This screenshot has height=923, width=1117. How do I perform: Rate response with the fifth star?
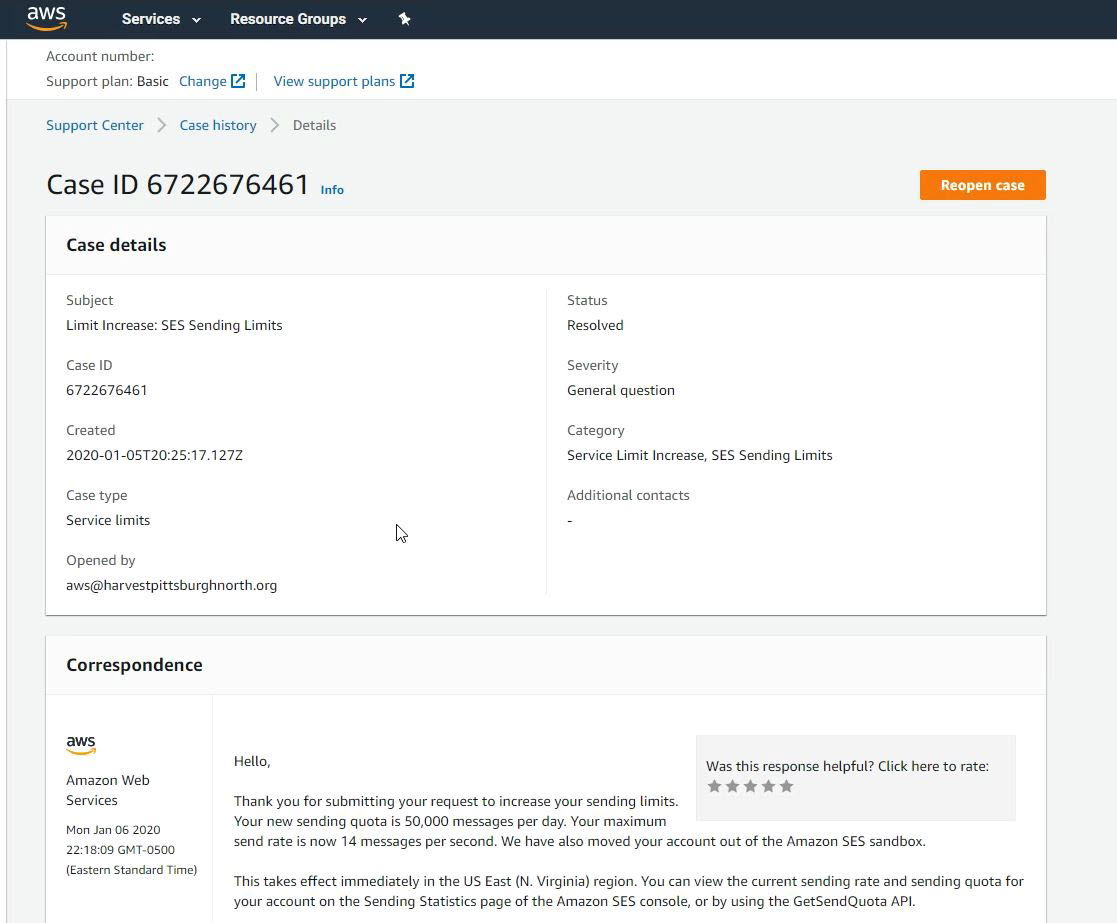tap(786, 786)
